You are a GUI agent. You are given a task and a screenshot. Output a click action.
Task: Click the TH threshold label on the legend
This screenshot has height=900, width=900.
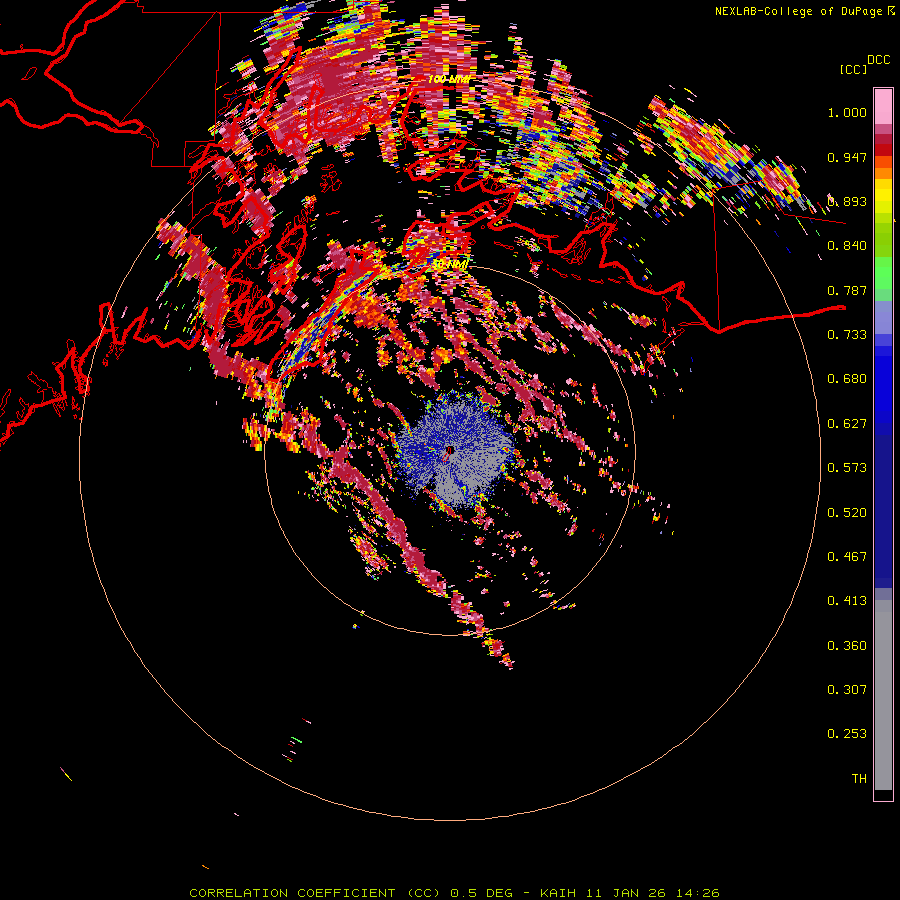point(859,779)
